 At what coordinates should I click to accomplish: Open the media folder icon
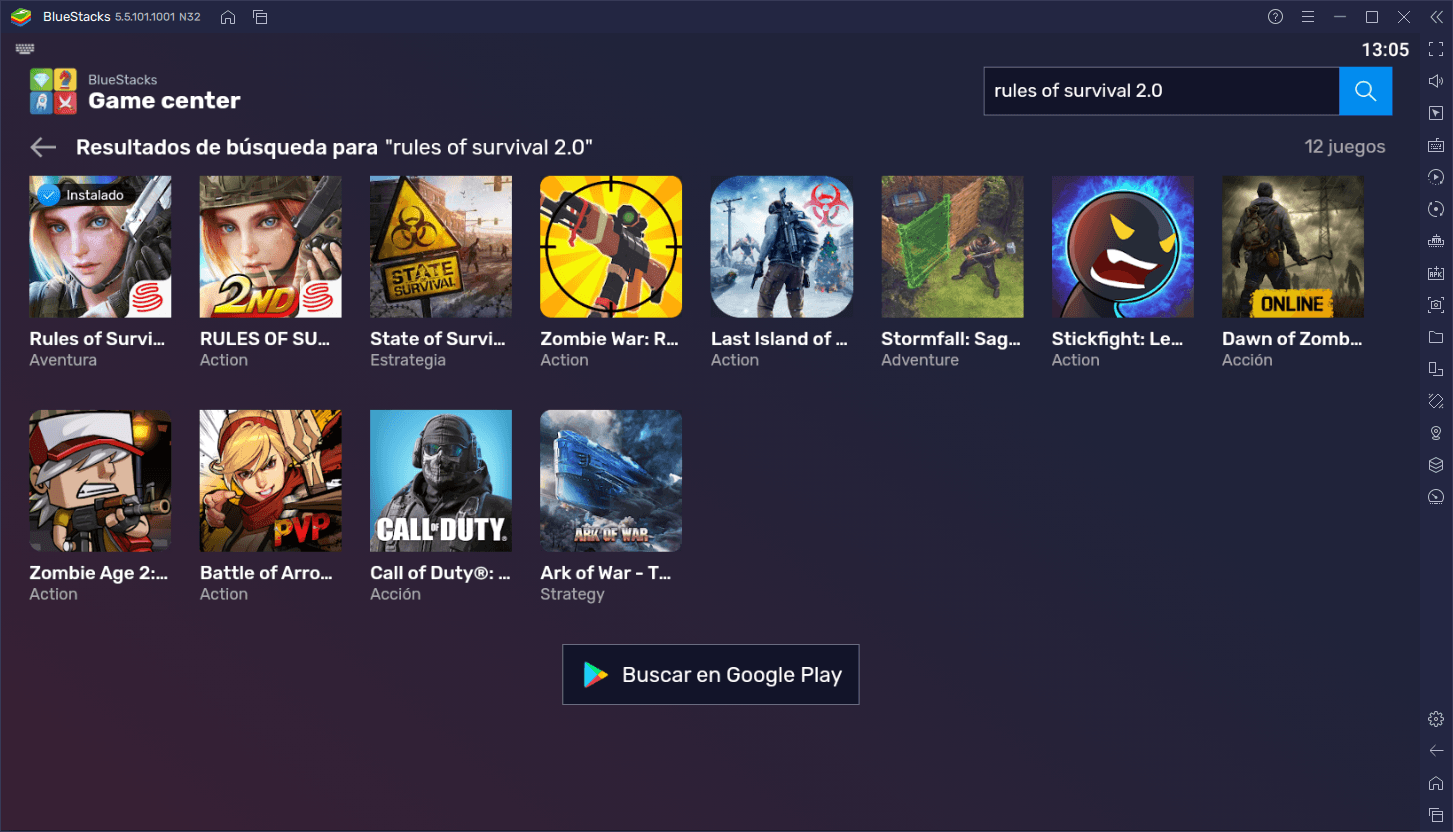coord(1436,337)
